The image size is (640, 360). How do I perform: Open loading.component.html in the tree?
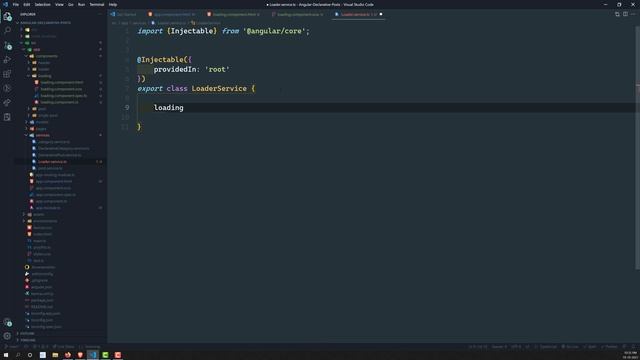click(61, 82)
